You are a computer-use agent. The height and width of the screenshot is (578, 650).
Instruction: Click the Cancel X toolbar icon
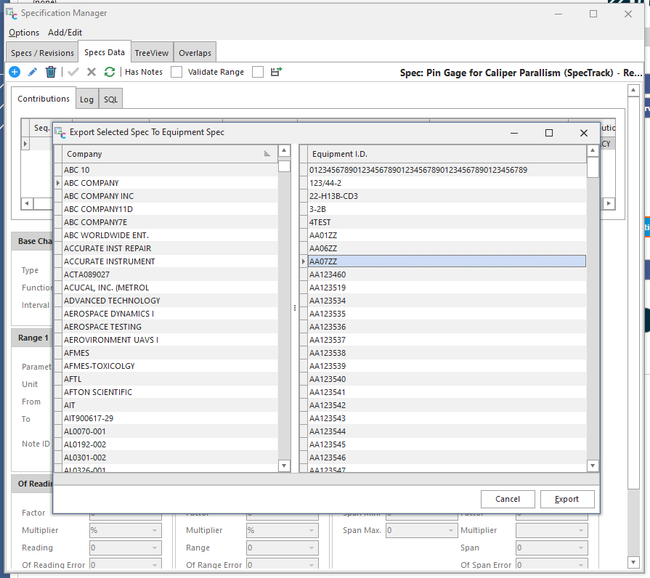91,72
